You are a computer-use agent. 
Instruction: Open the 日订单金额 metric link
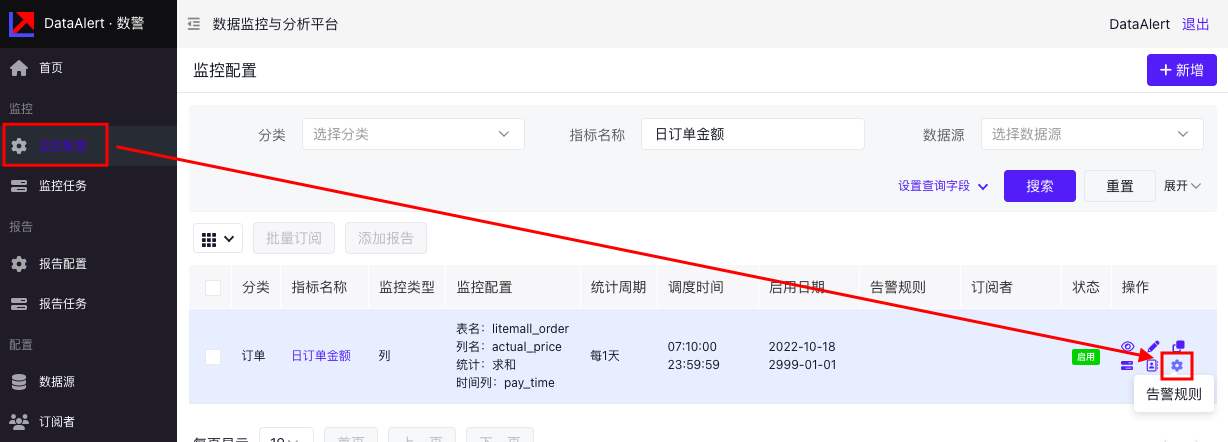(321, 355)
